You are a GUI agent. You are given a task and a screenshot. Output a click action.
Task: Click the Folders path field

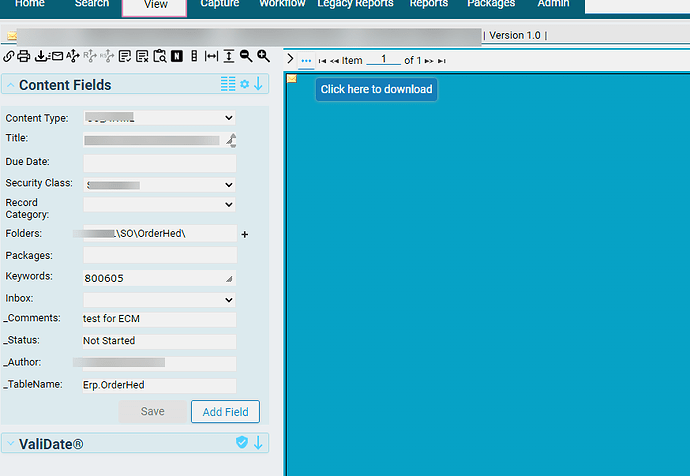pos(159,234)
